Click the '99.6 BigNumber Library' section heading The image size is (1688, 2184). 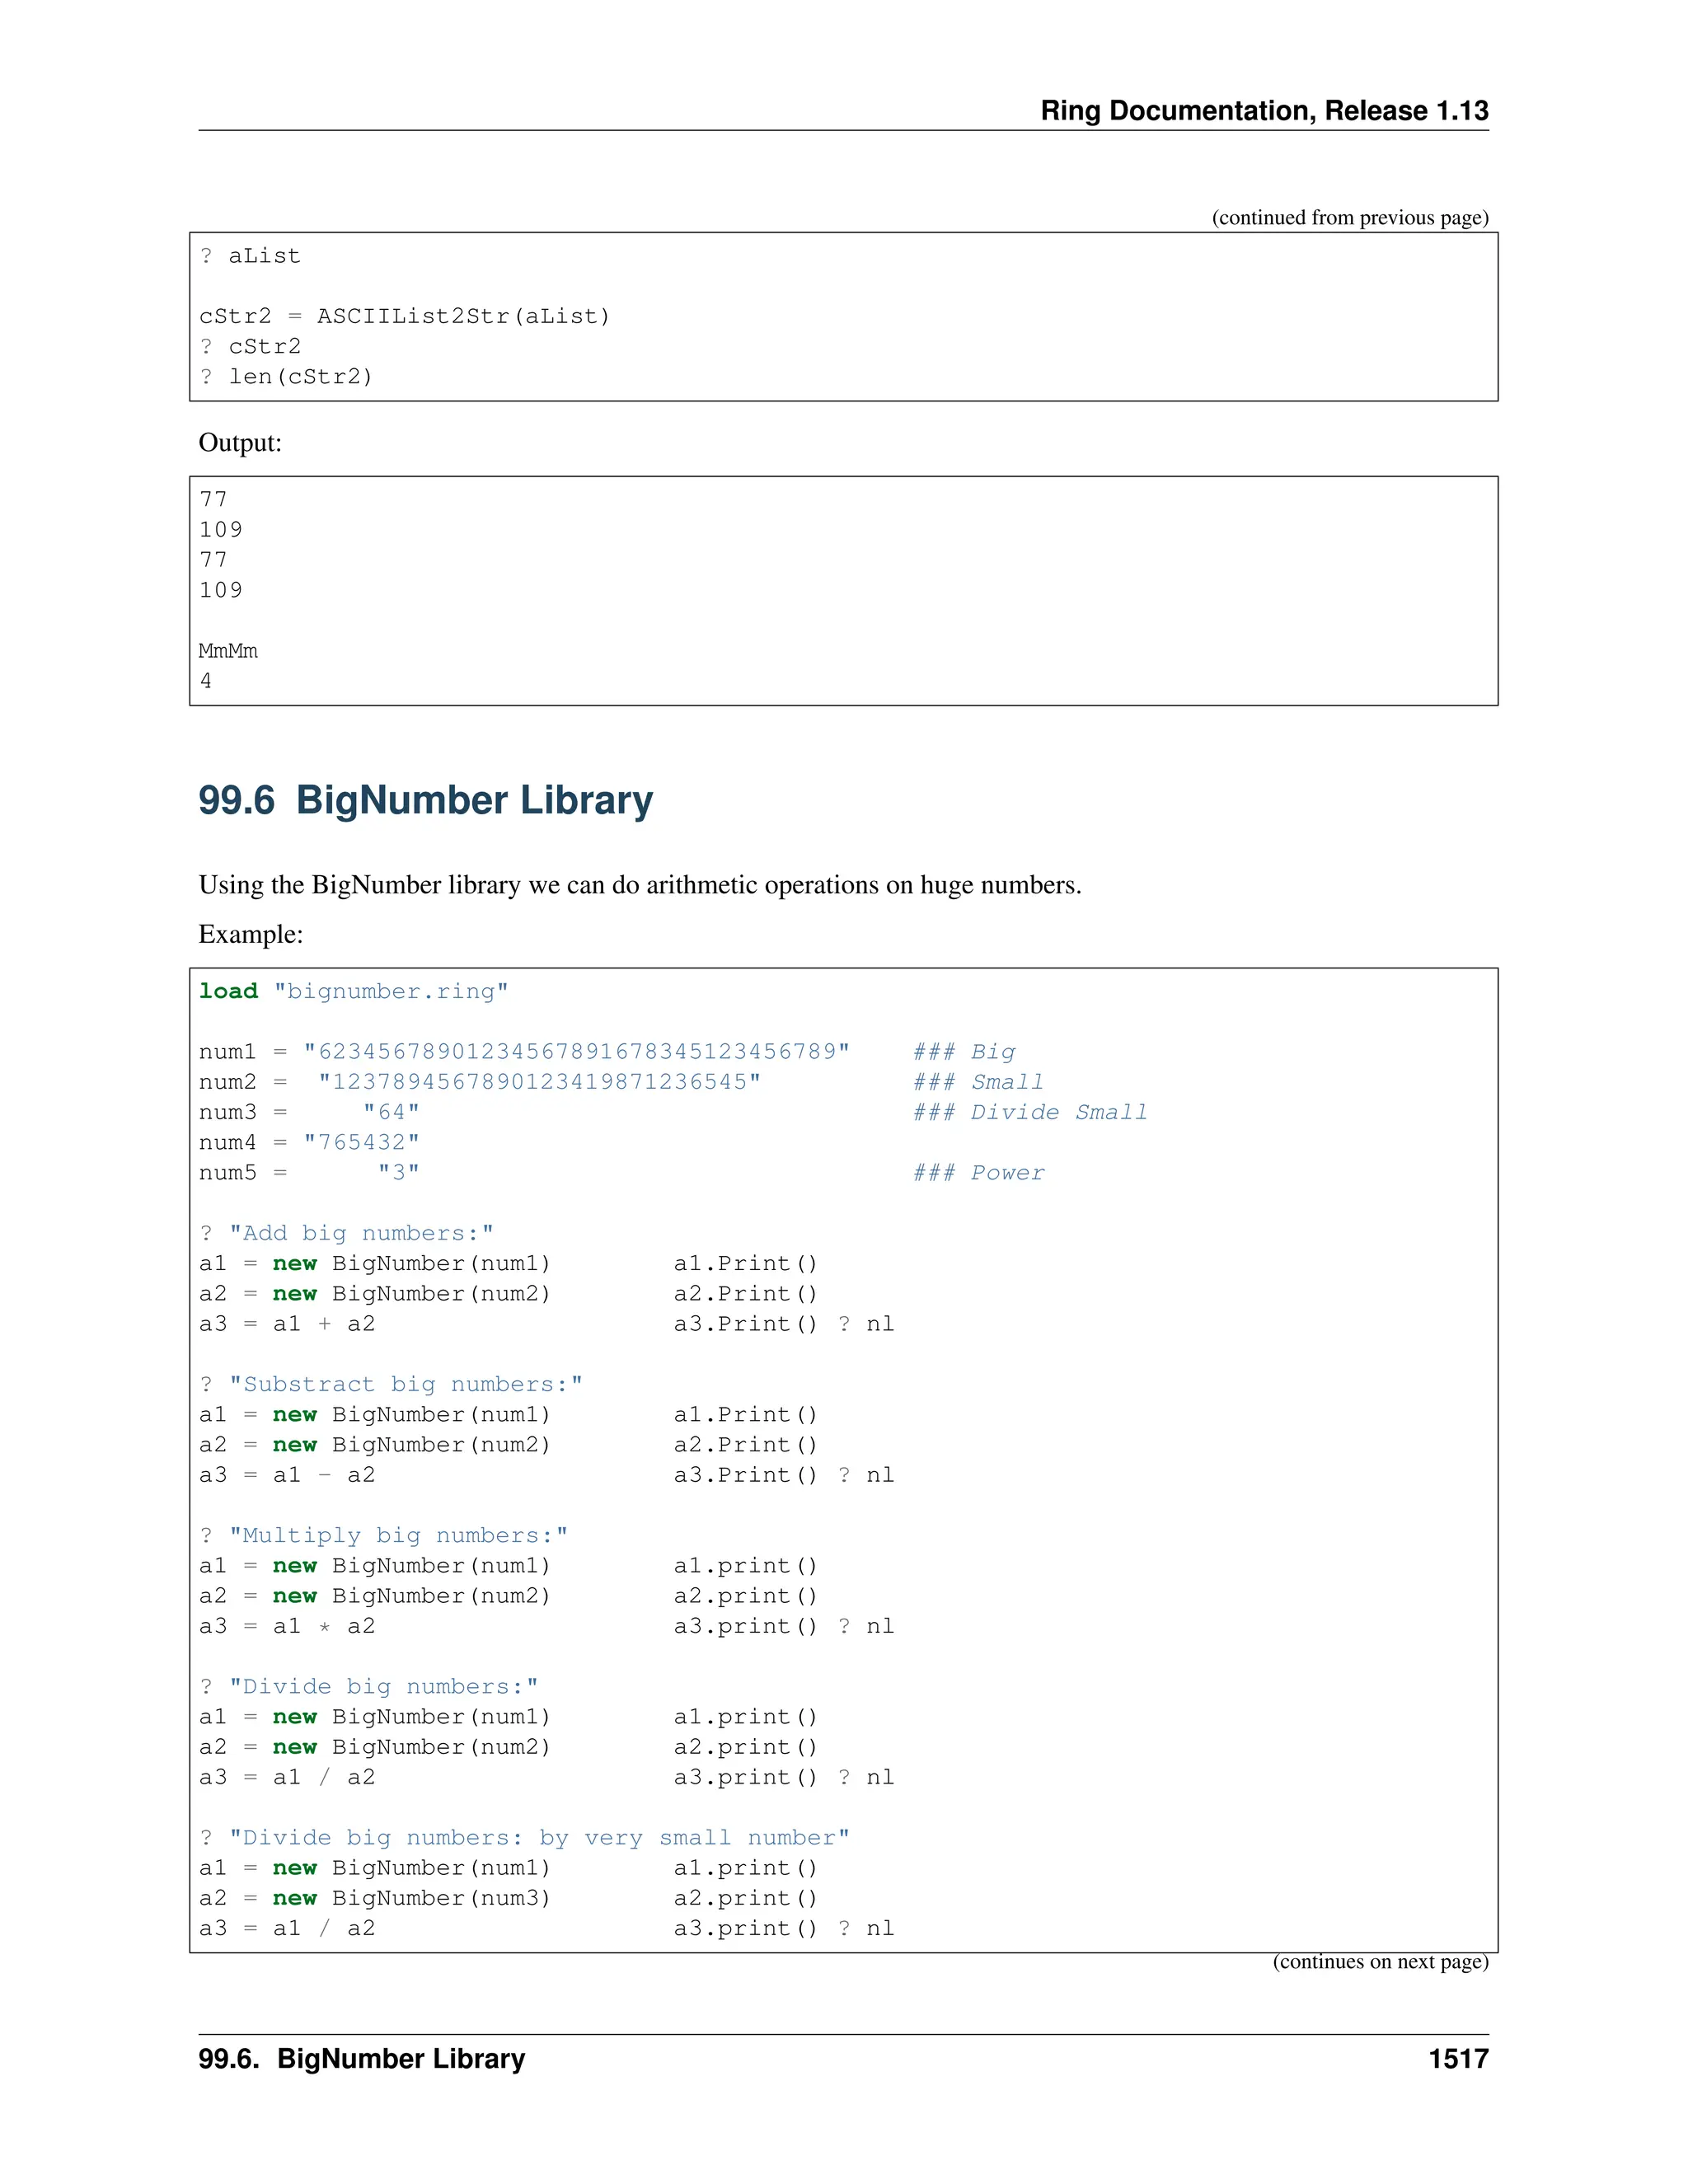(425, 801)
